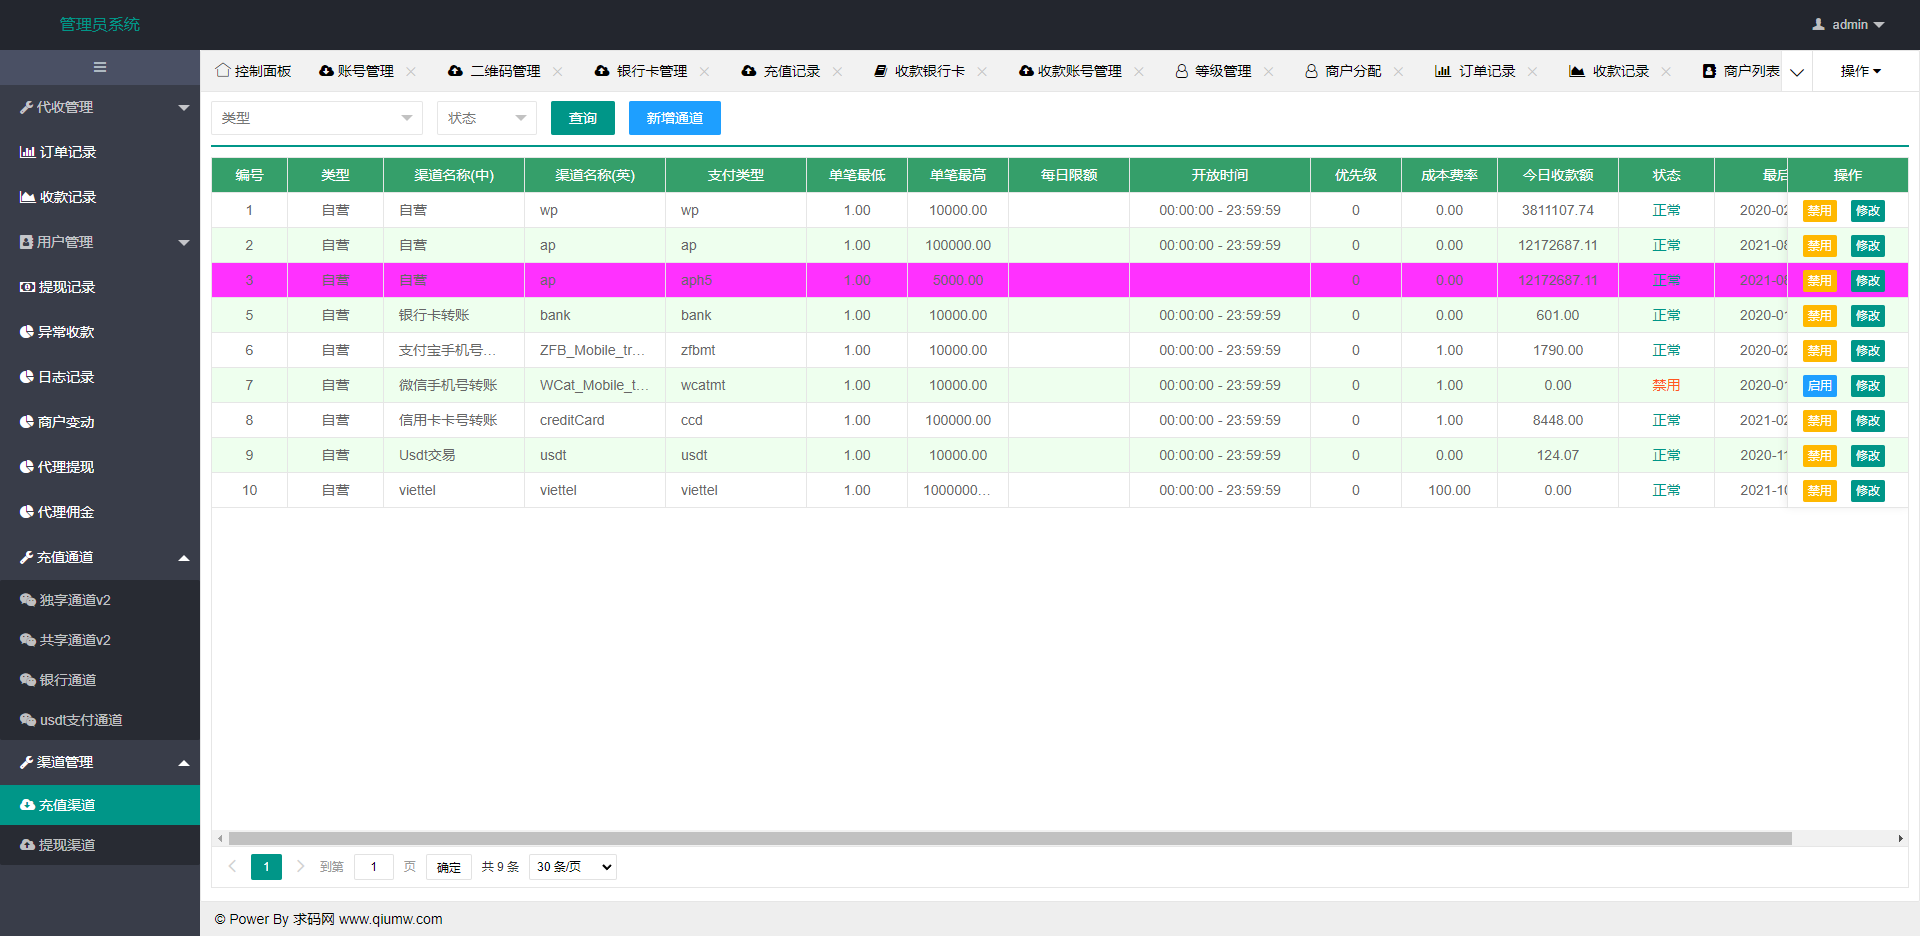Open 独享通道v2 from sidebar
Viewport: 1920px width, 936px height.
pos(75,600)
